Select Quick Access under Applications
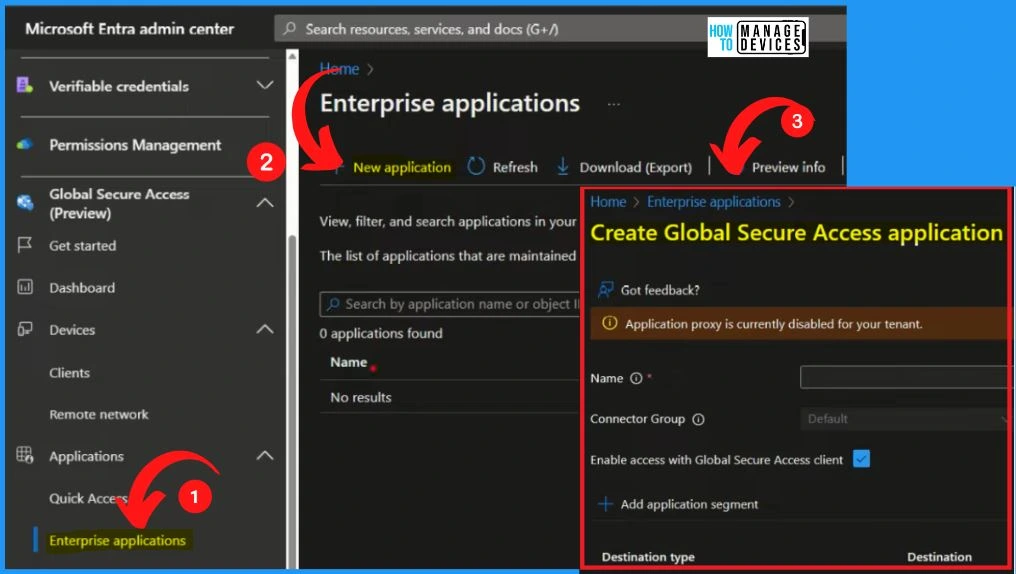This screenshot has height=574, width=1016. (88, 498)
